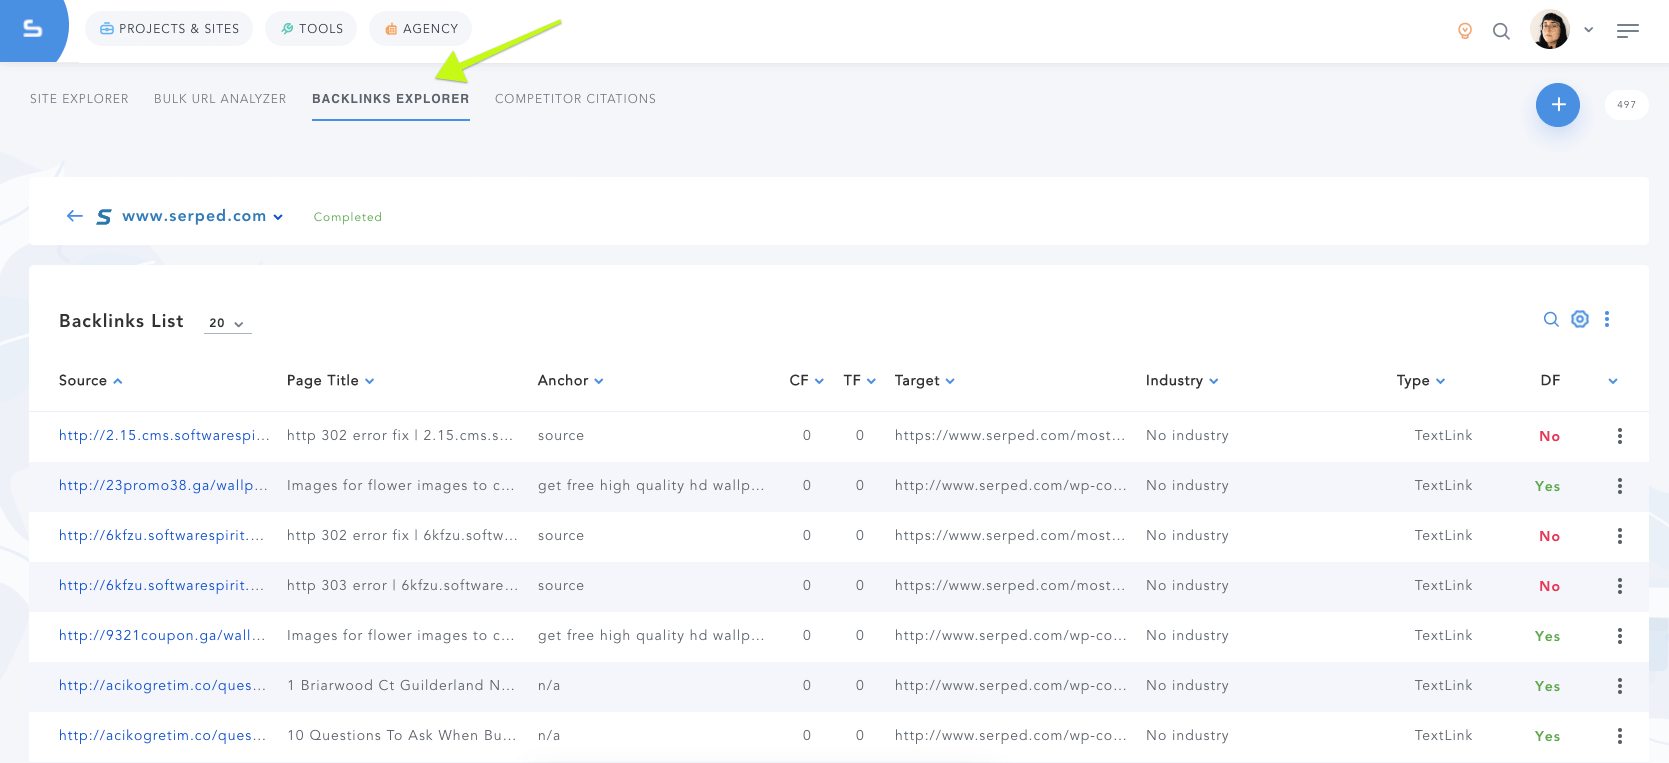Open the www.serped.com site dropdown
This screenshot has width=1669, height=763.
(203, 216)
